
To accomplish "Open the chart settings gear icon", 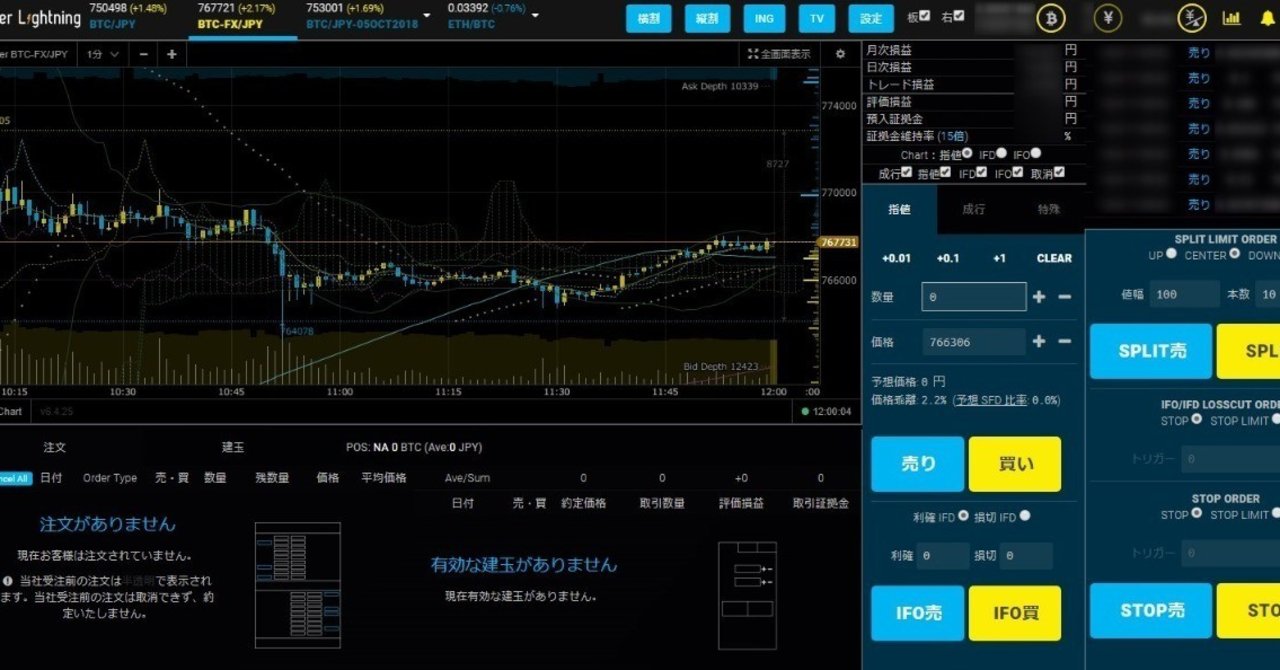I will pyautogui.click(x=841, y=53).
